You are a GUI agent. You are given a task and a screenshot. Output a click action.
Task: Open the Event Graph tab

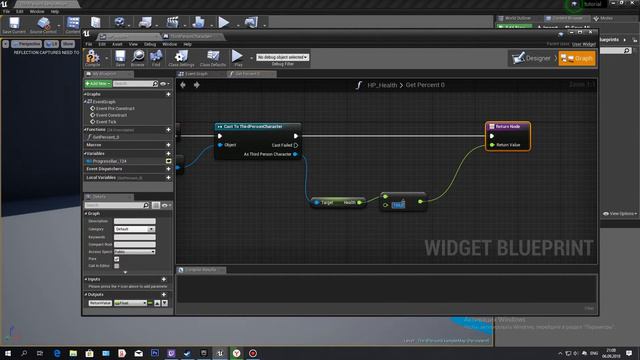197,74
